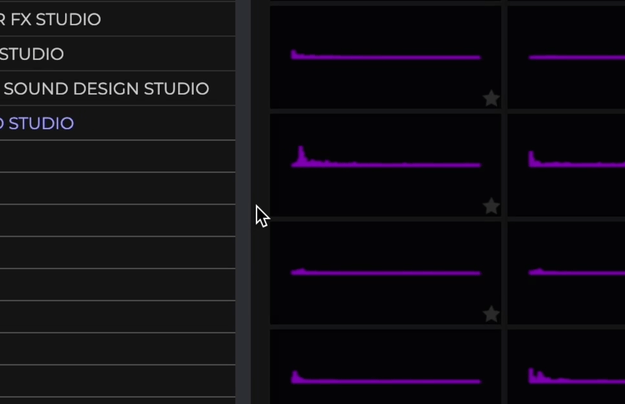Select the third-row right waveform cell
Viewport: 625px width, 404px height.
pyautogui.click(x=566, y=273)
